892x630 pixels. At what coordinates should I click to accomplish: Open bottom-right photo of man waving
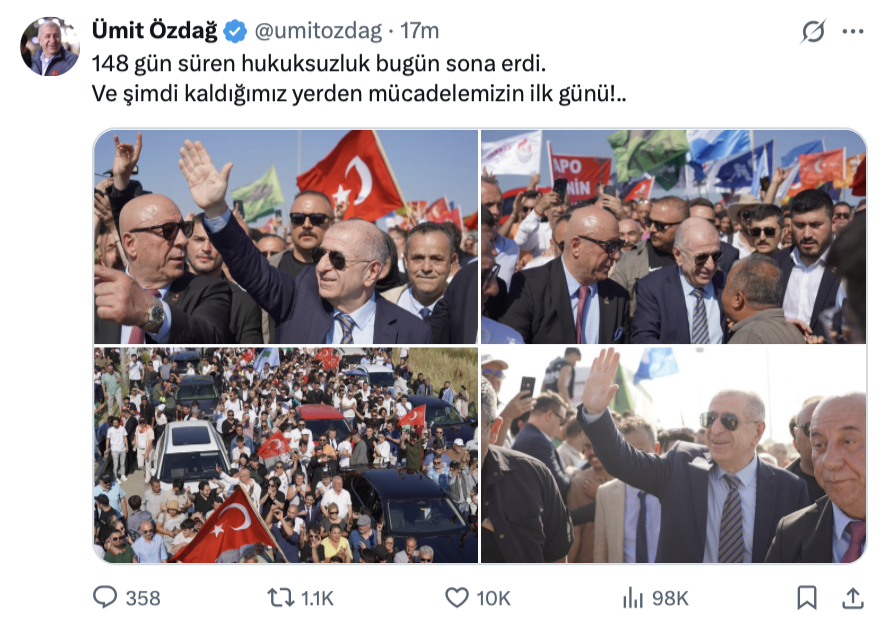pyautogui.click(x=674, y=455)
